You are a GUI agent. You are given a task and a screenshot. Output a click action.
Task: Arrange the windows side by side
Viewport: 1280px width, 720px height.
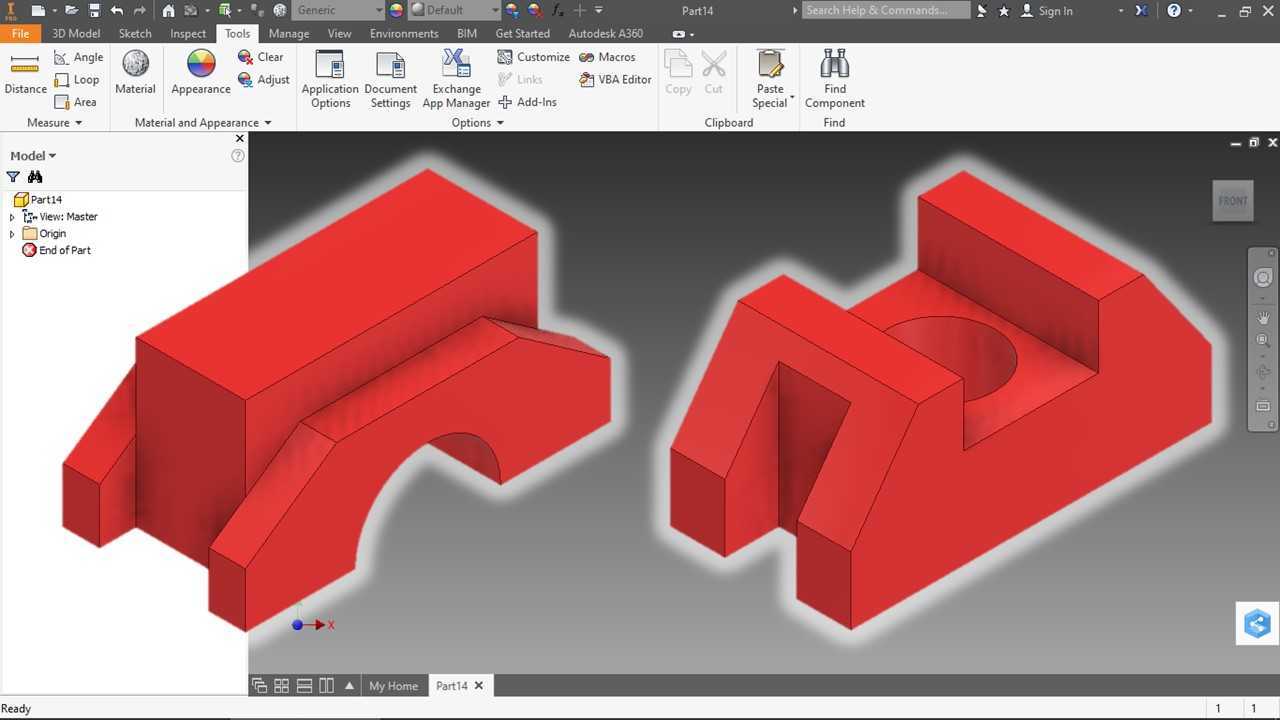pos(326,685)
